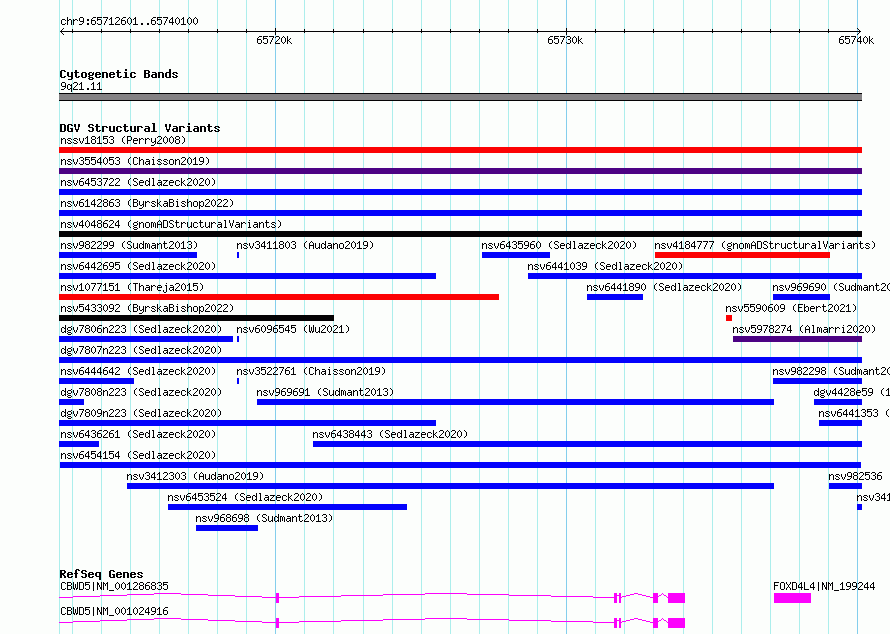
Task: Open the nsv5590609 (Ebert2021) label
Action: (x=791, y=308)
